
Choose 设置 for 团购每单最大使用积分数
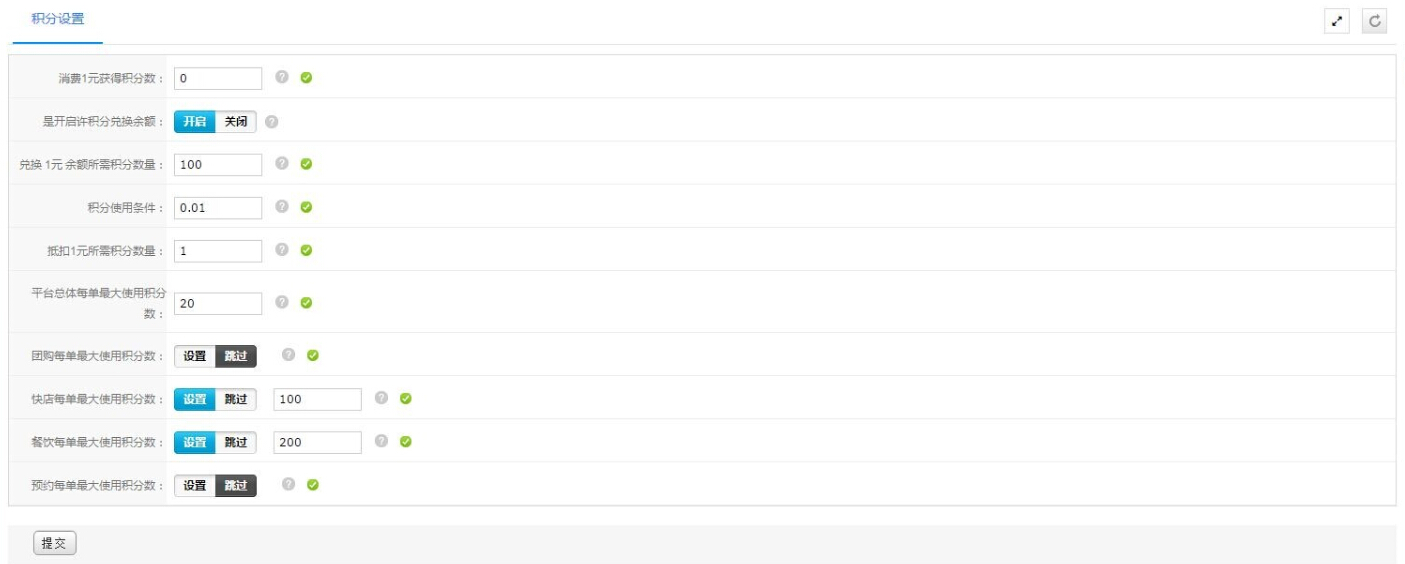195,356
